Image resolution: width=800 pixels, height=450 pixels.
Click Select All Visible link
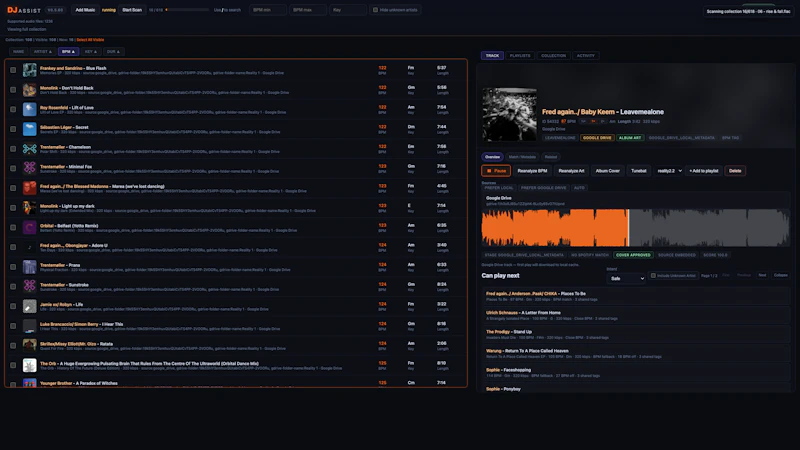tap(90, 40)
